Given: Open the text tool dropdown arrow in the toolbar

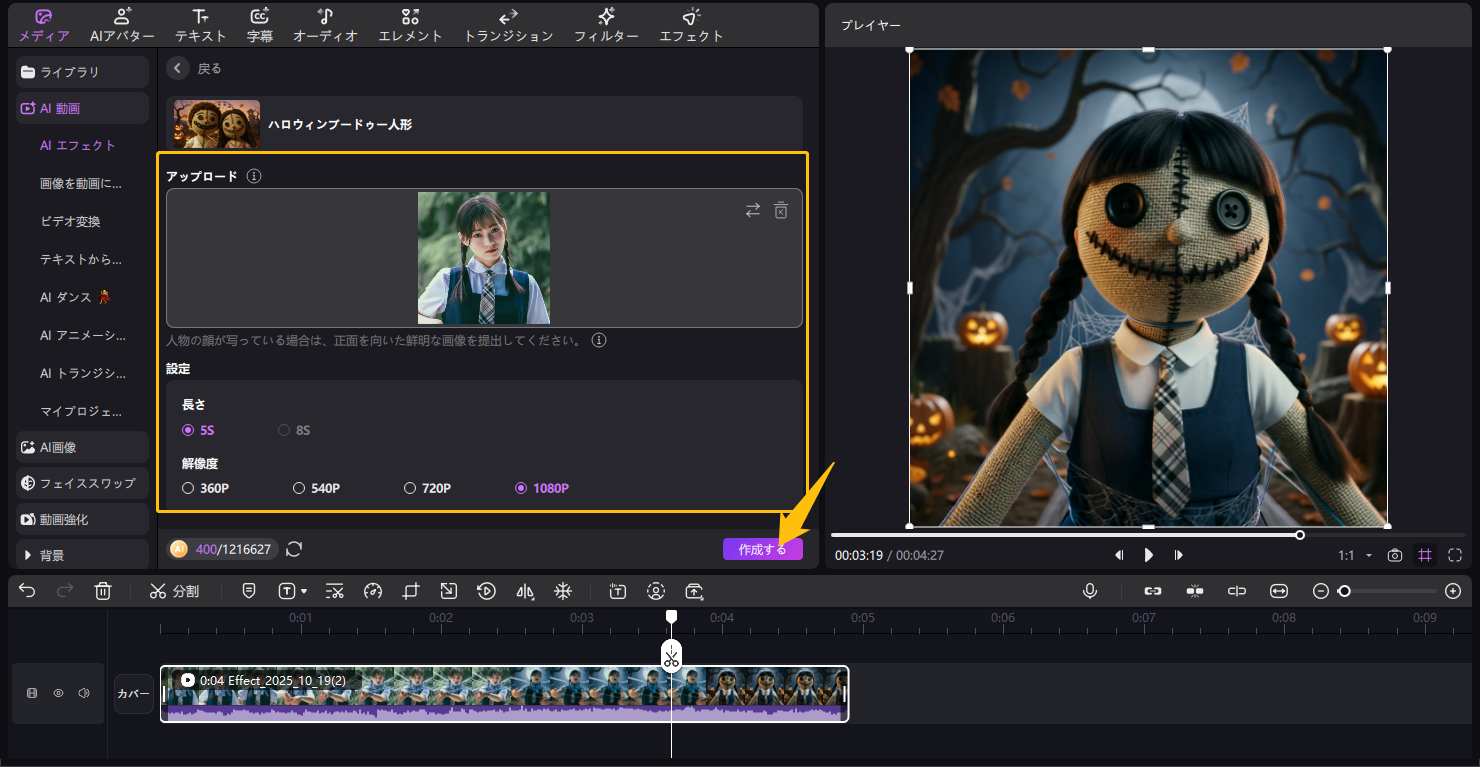Looking at the screenshot, I should tap(304, 591).
